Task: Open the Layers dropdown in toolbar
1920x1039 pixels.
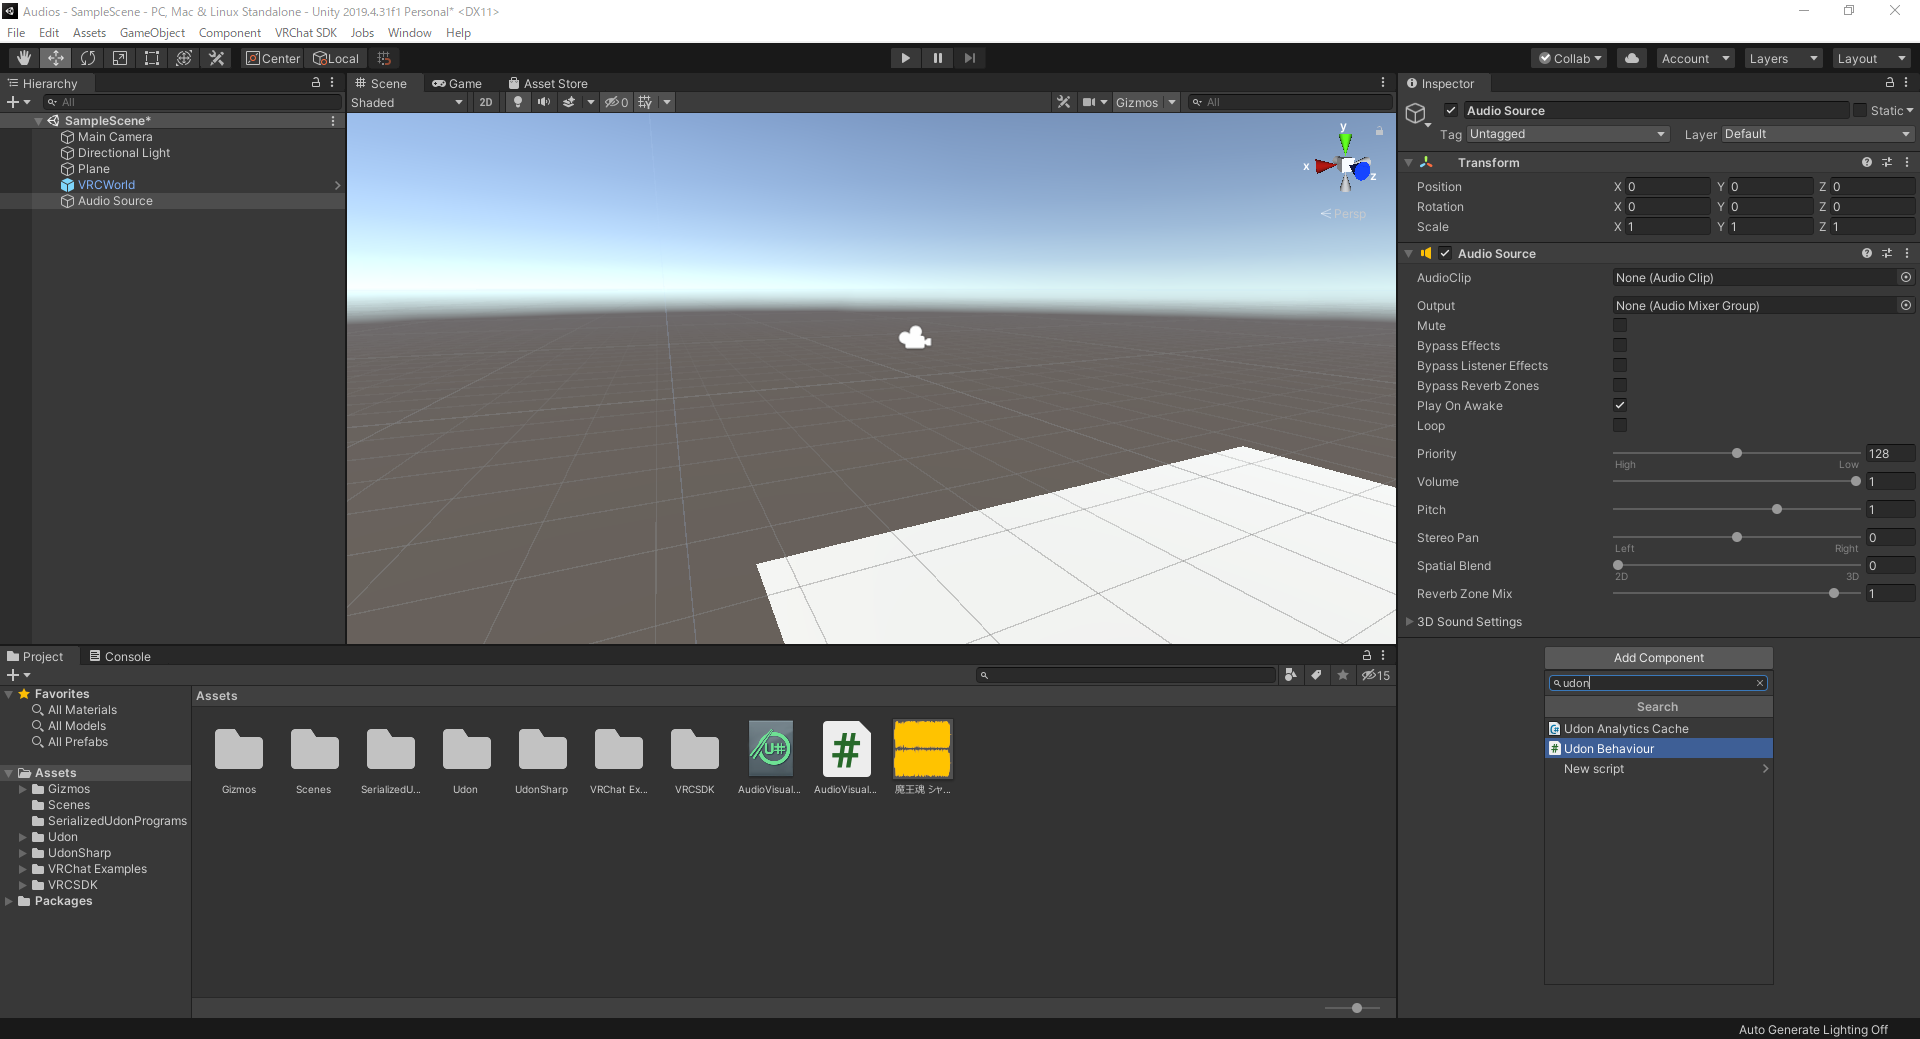Action: 1783,58
